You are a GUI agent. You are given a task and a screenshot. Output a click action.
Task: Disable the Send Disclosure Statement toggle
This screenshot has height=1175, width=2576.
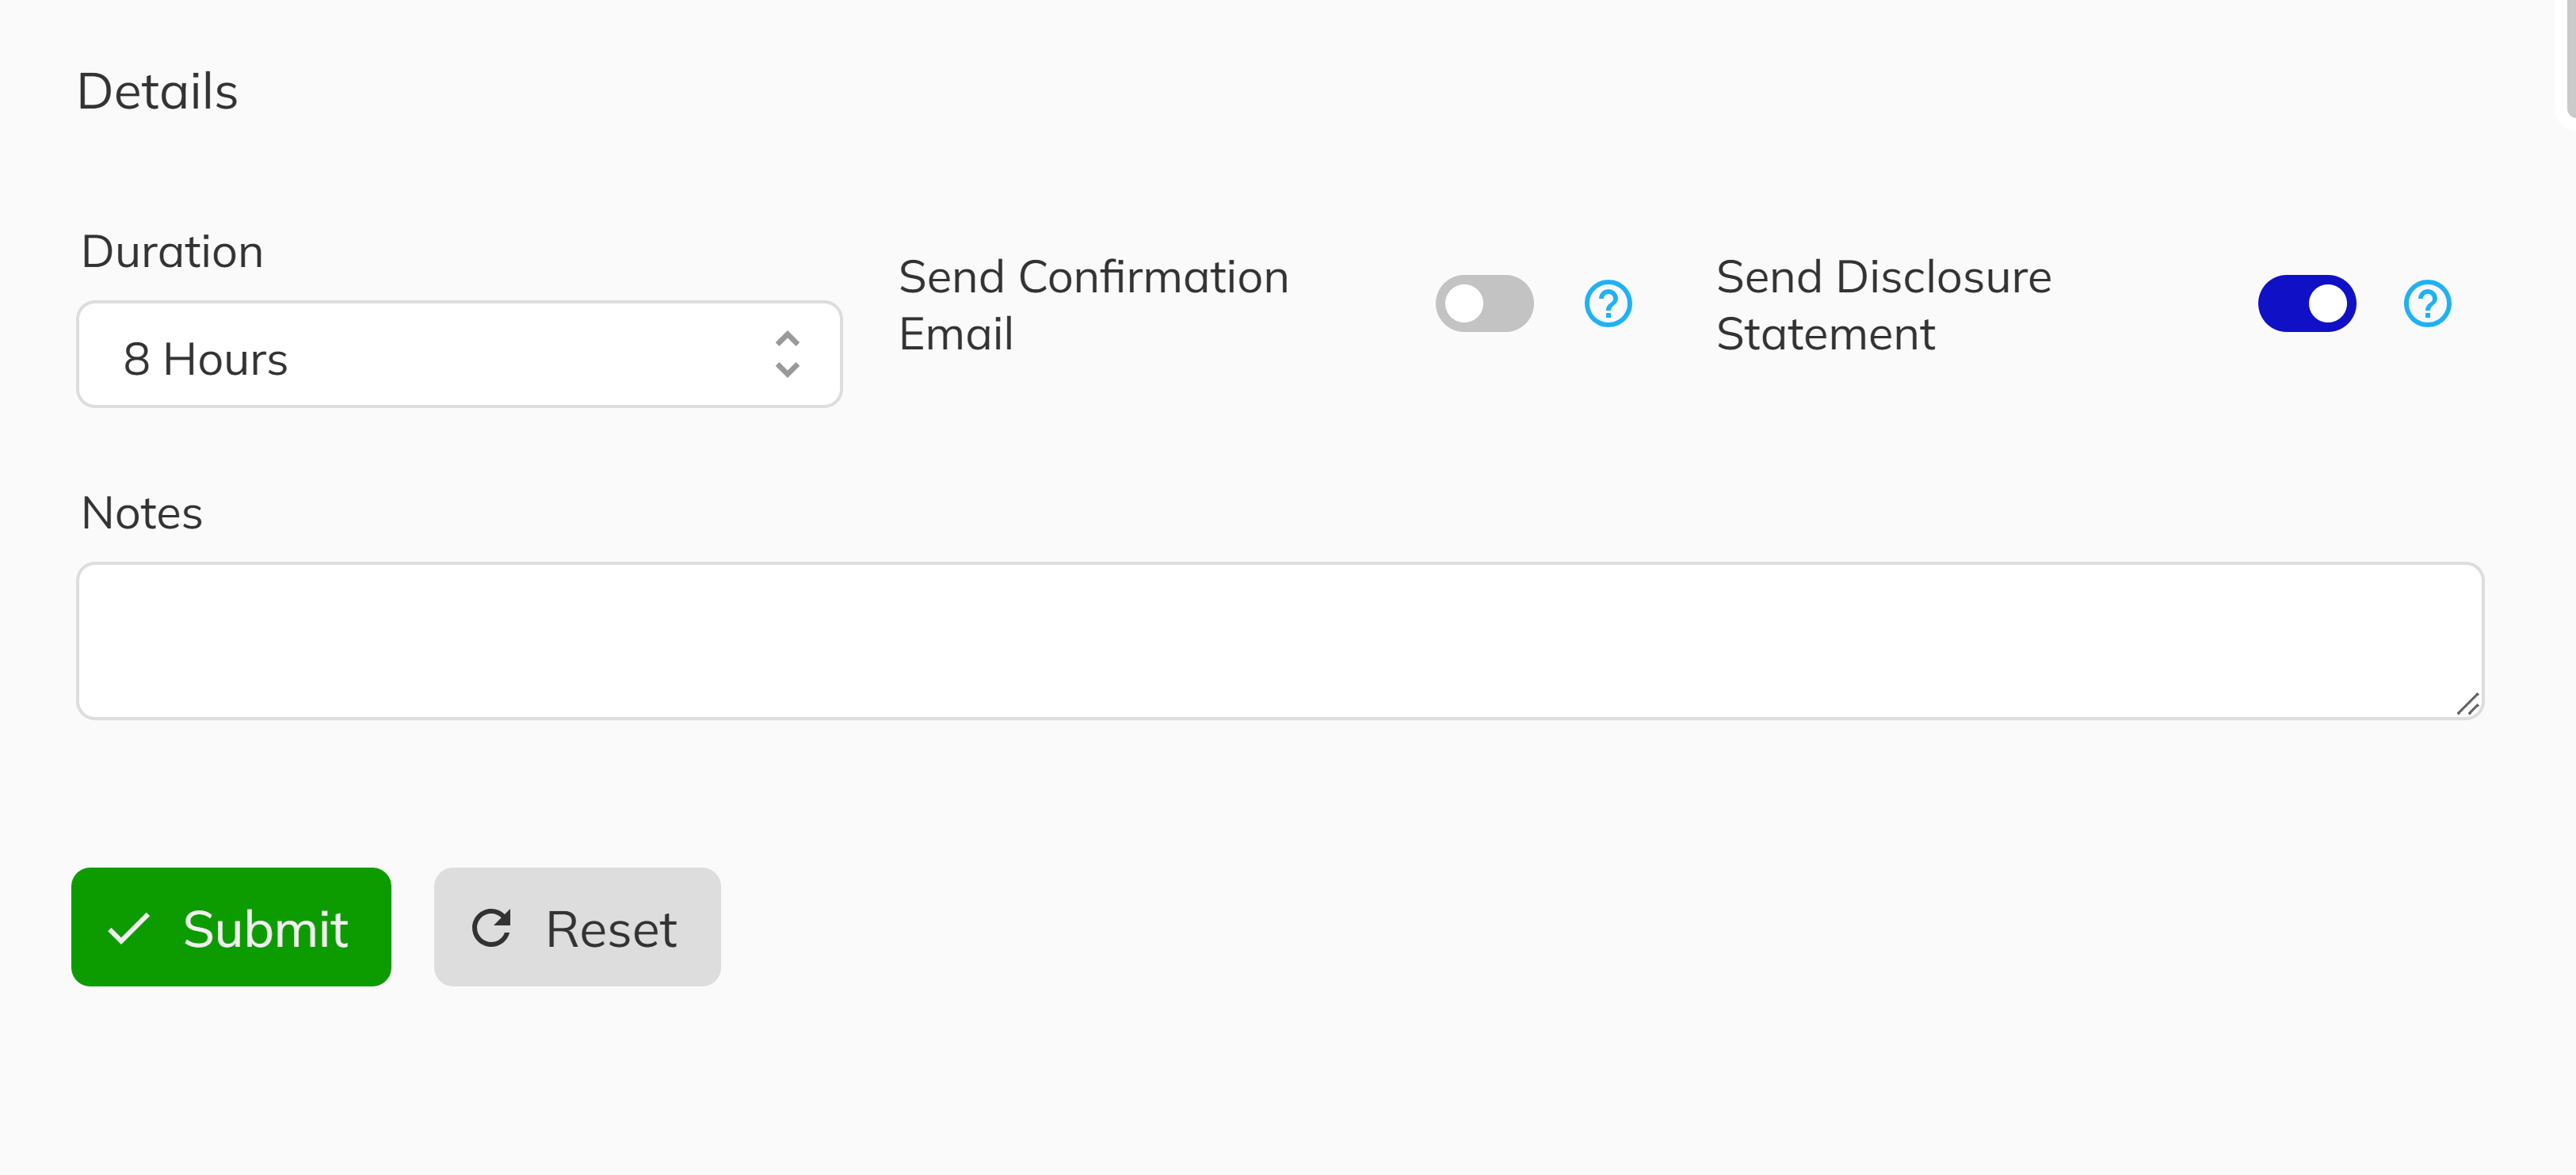(x=2306, y=304)
